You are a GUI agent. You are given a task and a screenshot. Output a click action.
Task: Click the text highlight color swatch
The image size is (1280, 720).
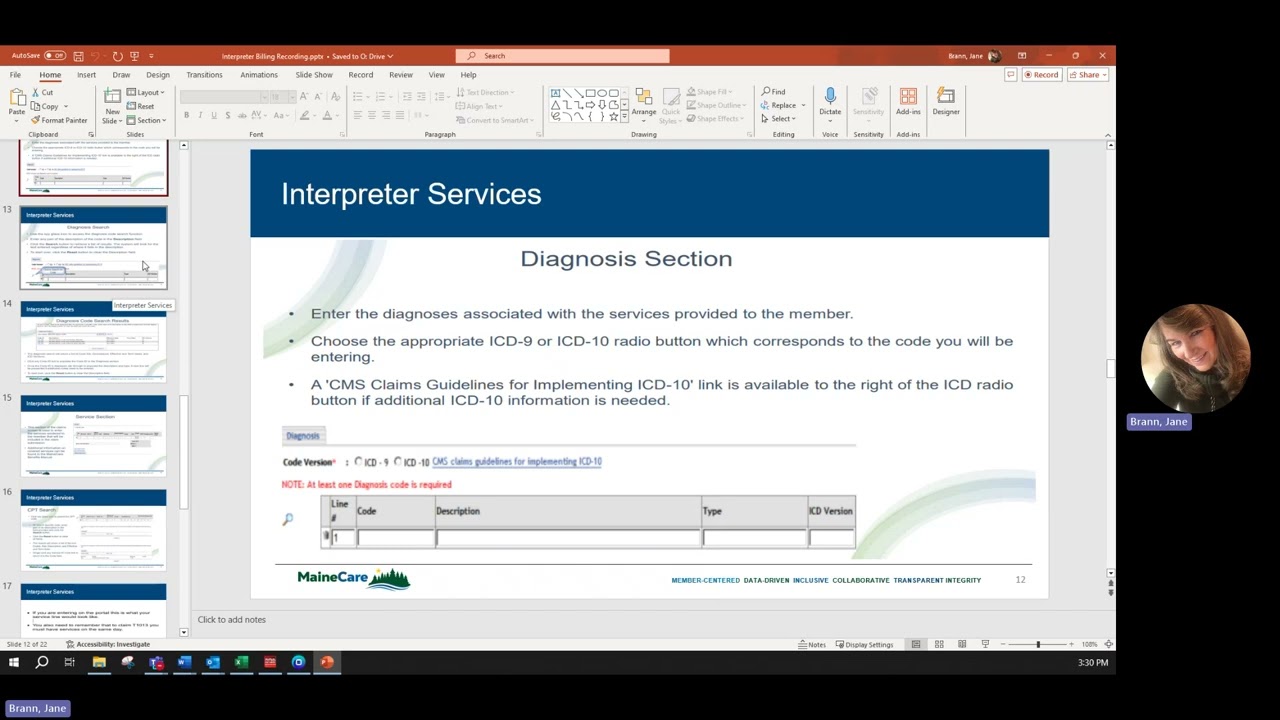(304, 116)
